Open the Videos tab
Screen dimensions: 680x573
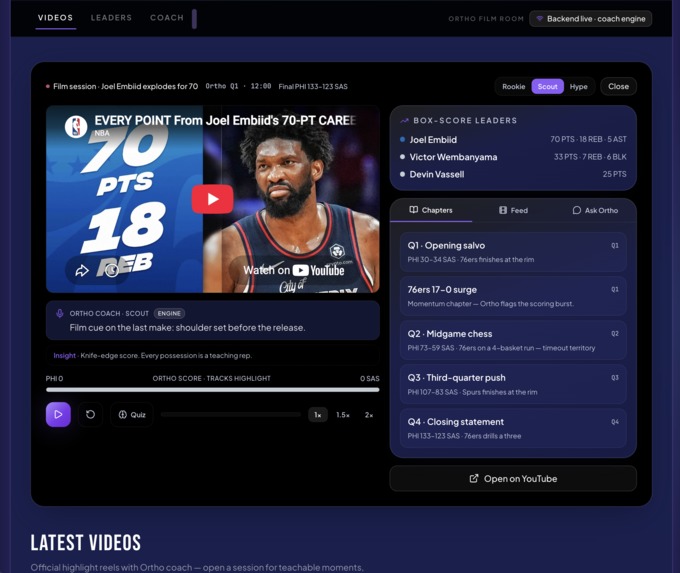coord(55,18)
